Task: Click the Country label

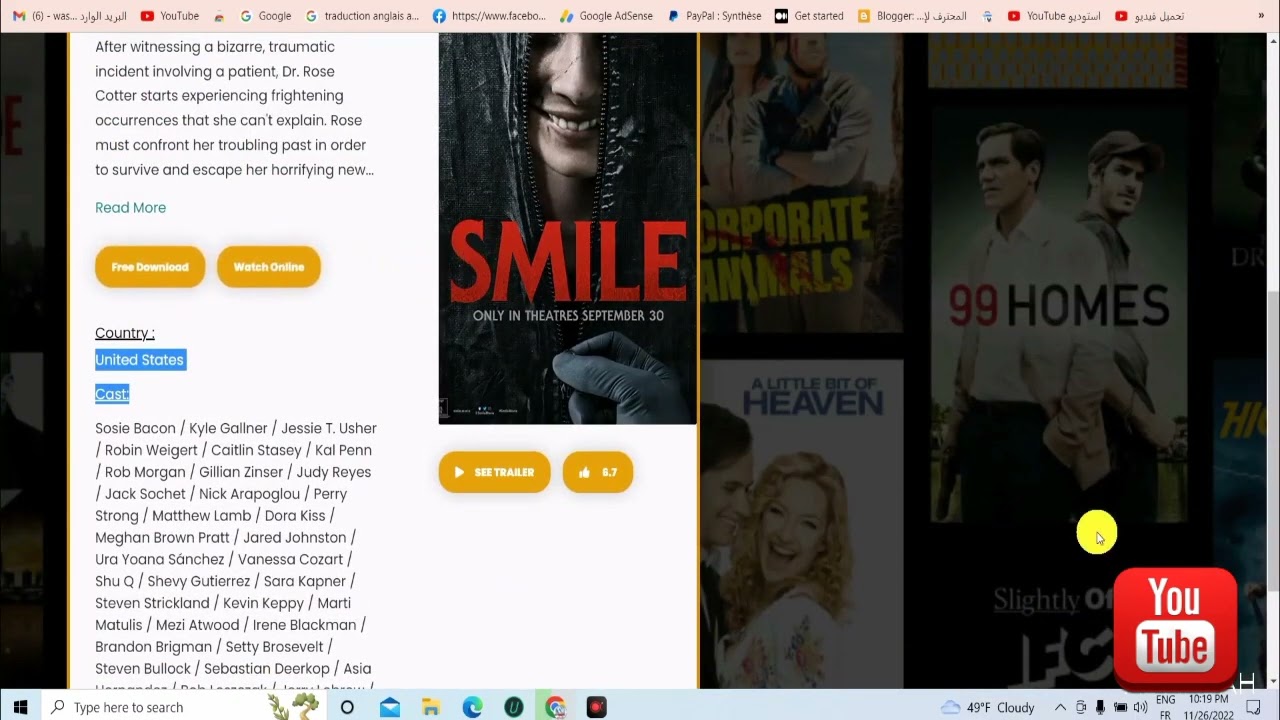Action: click(125, 333)
